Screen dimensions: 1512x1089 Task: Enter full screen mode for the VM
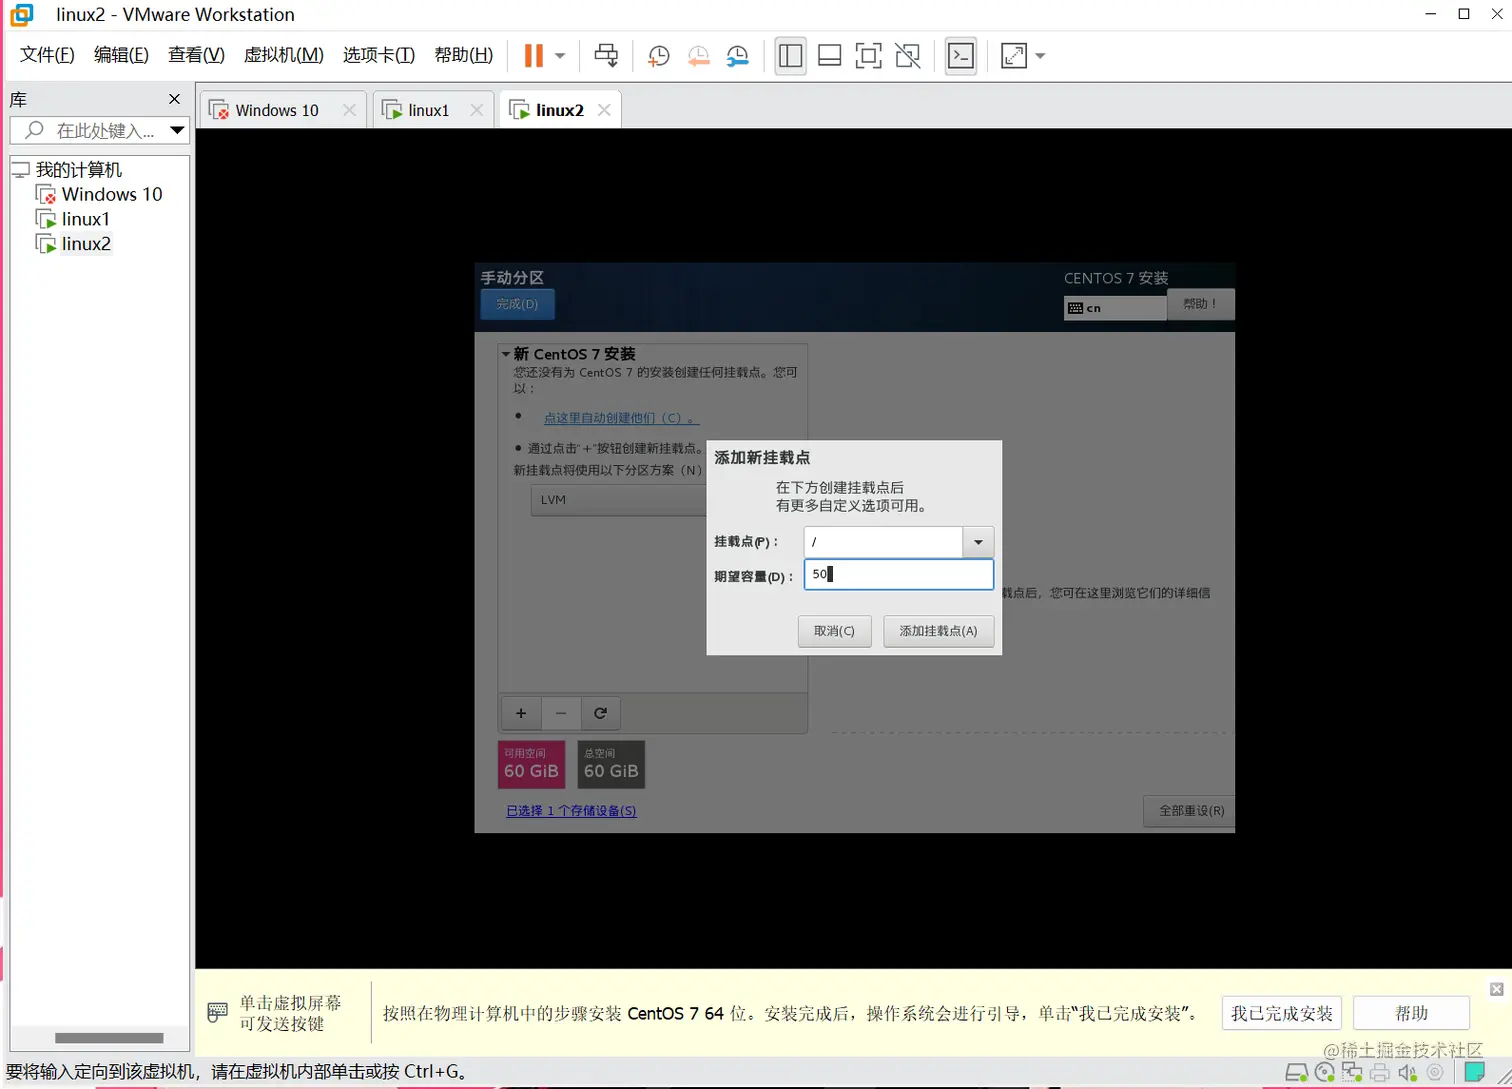1011,56
